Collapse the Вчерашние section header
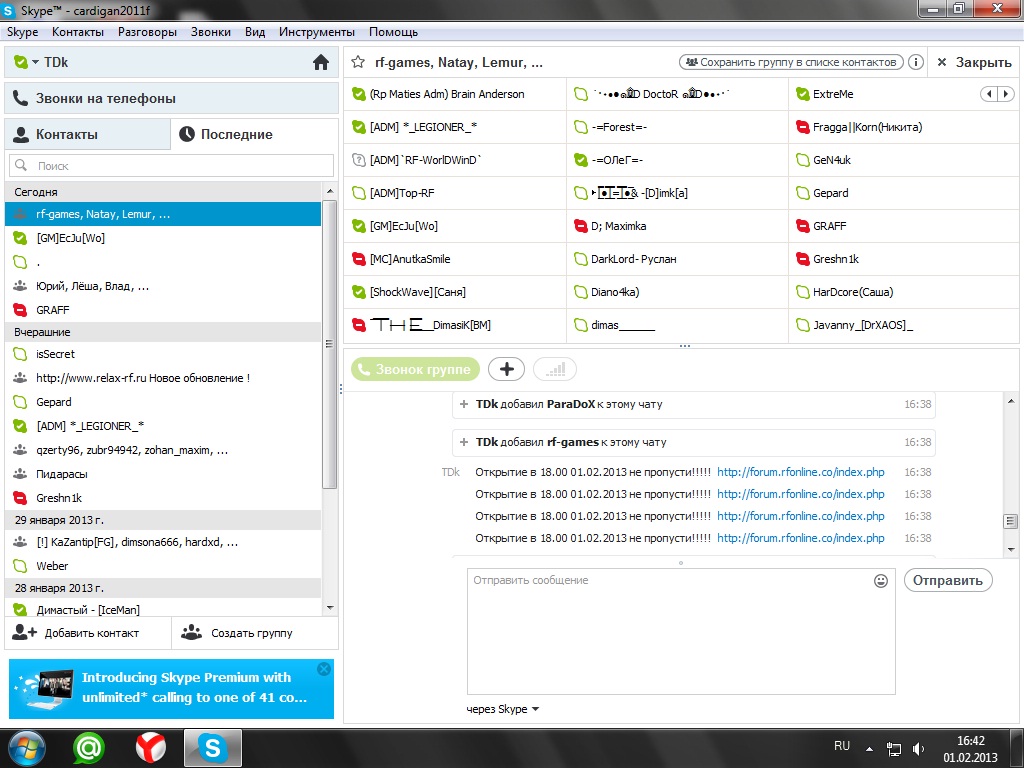 tap(163, 332)
